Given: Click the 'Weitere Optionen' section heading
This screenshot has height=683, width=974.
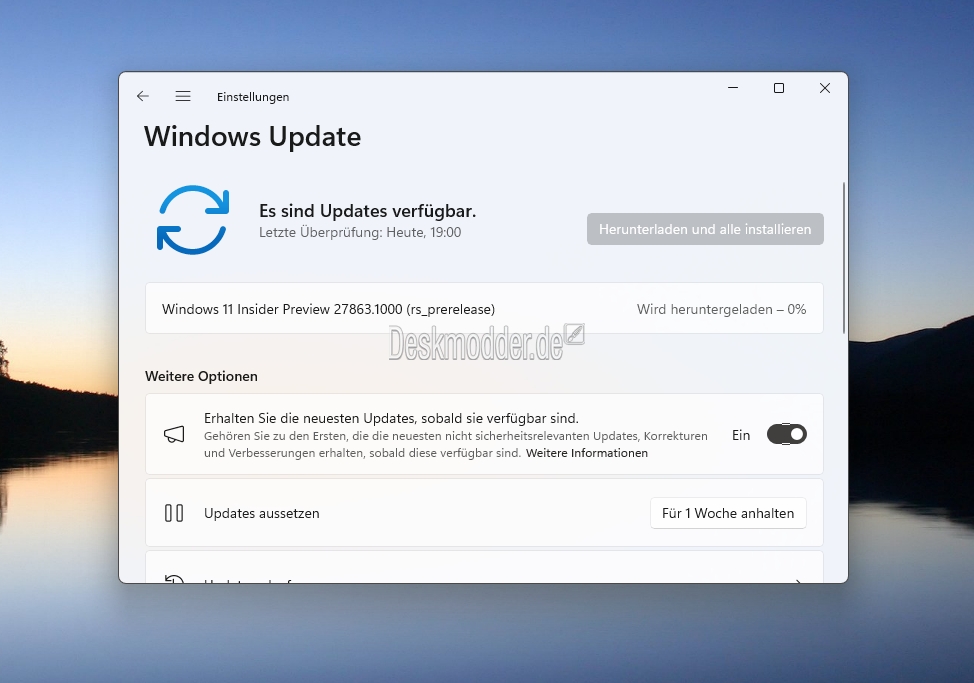Looking at the screenshot, I should pyautogui.click(x=201, y=376).
